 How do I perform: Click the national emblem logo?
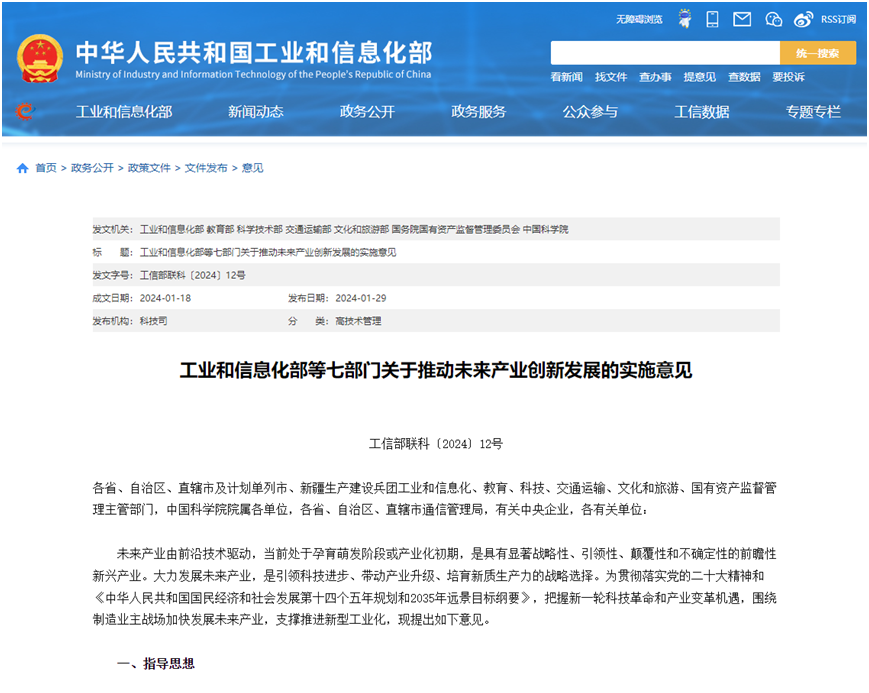point(40,59)
